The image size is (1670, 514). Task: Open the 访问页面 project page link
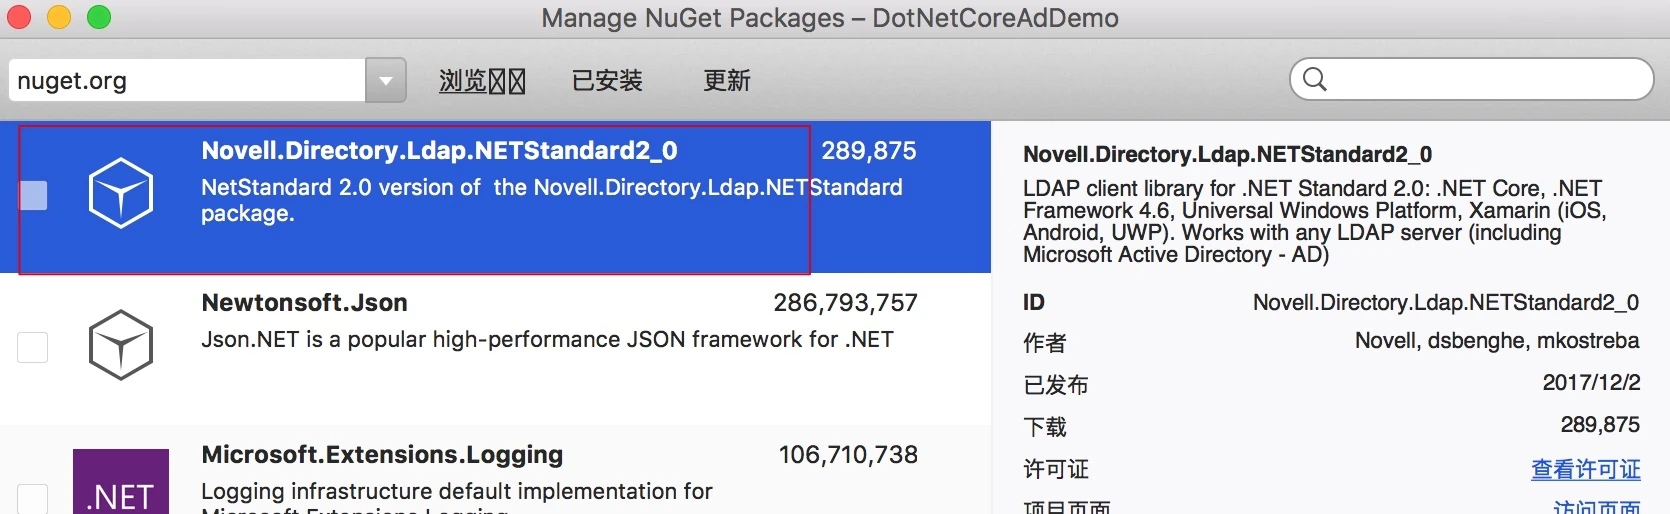(x=1597, y=508)
